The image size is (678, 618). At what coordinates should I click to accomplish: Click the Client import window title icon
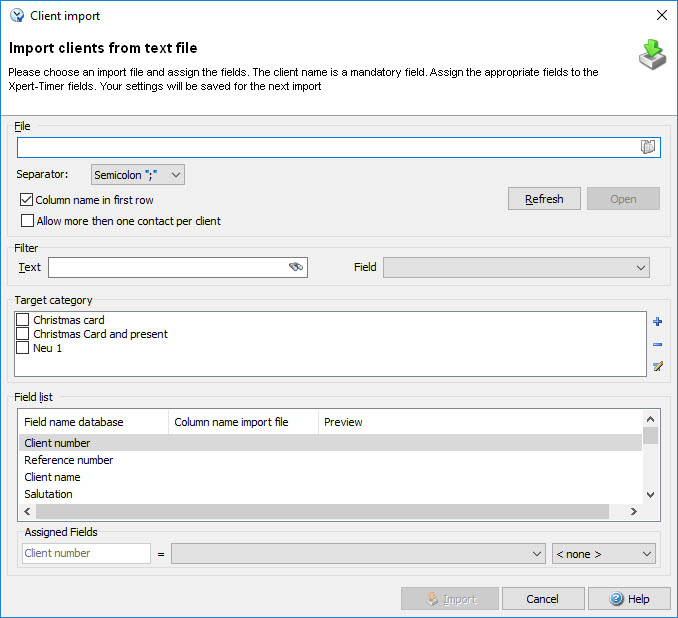tap(16, 16)
